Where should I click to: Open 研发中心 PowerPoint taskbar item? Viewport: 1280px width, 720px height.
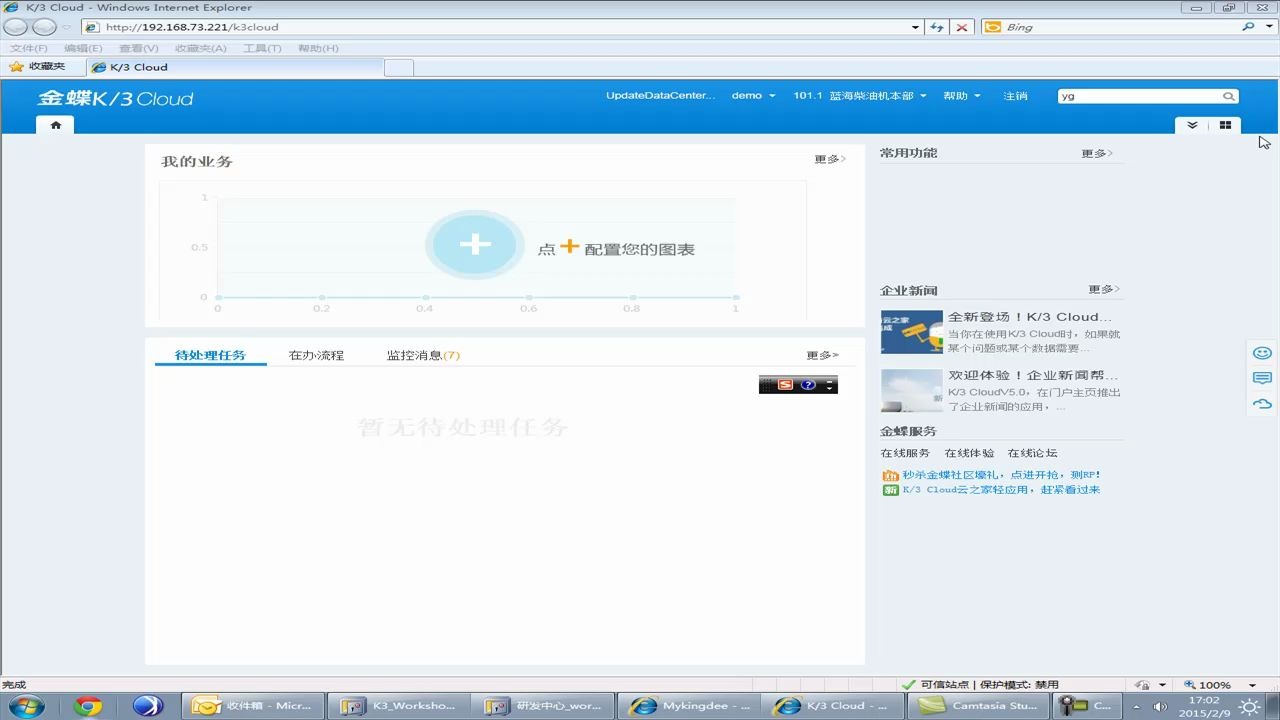coord(544,706)
